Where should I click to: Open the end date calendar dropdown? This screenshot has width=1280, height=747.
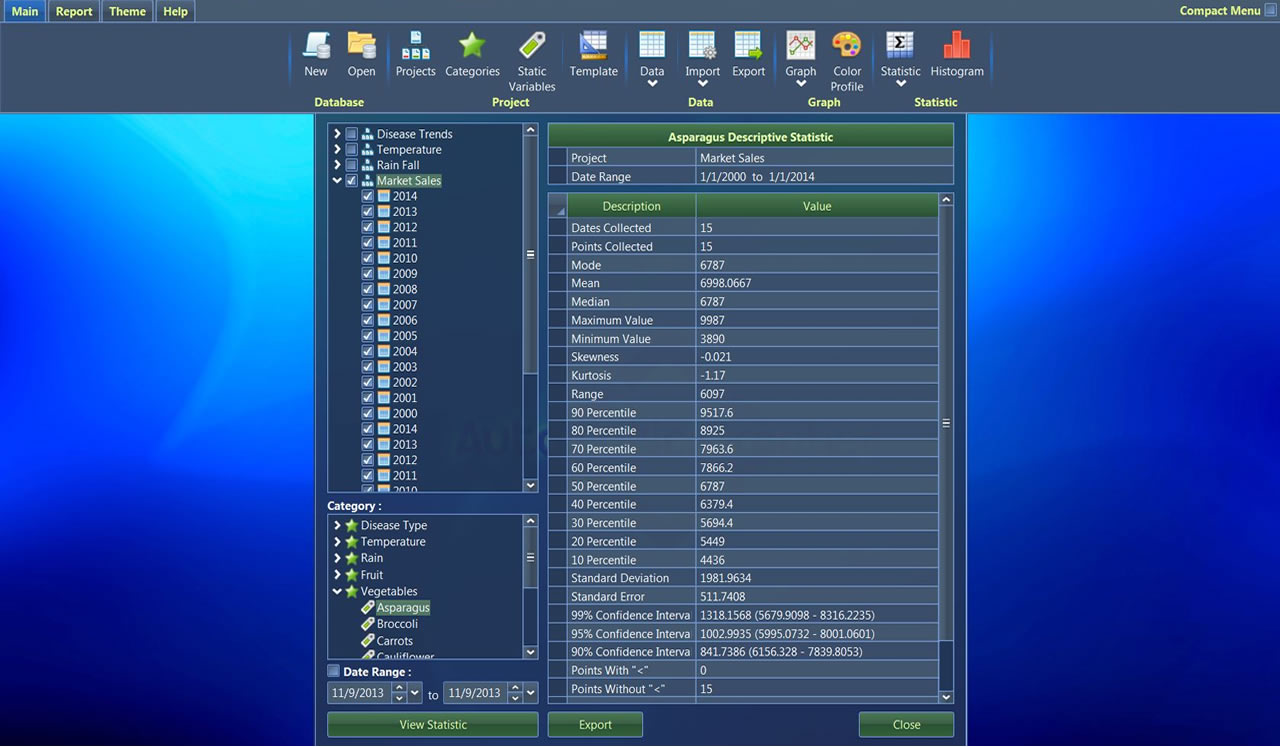tap(531, 692)
